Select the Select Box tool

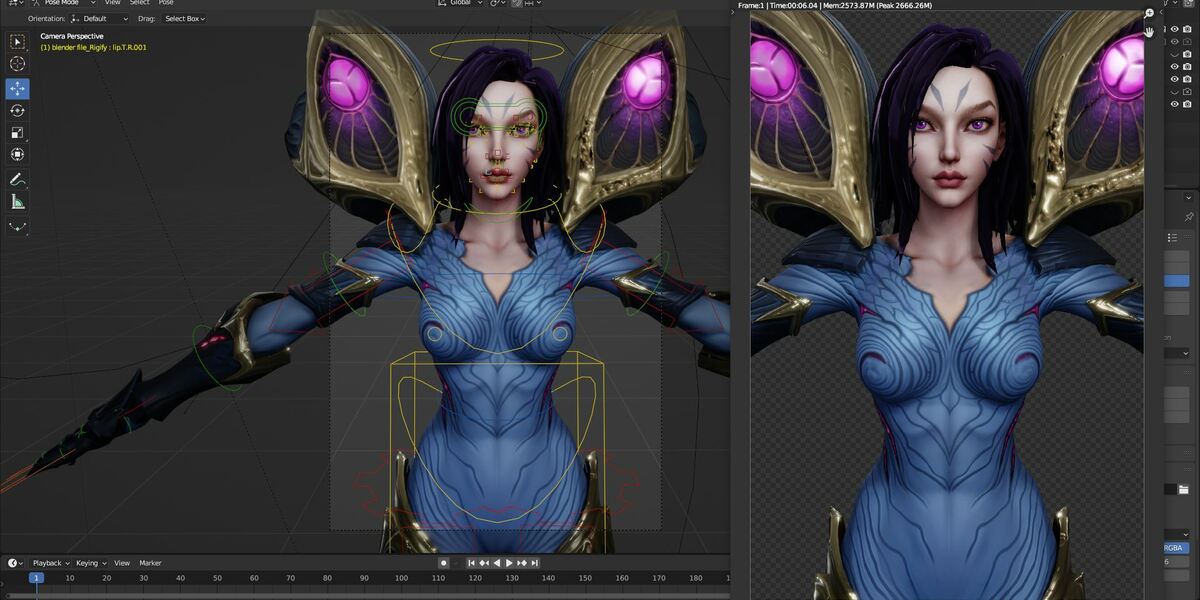[17, 42]
